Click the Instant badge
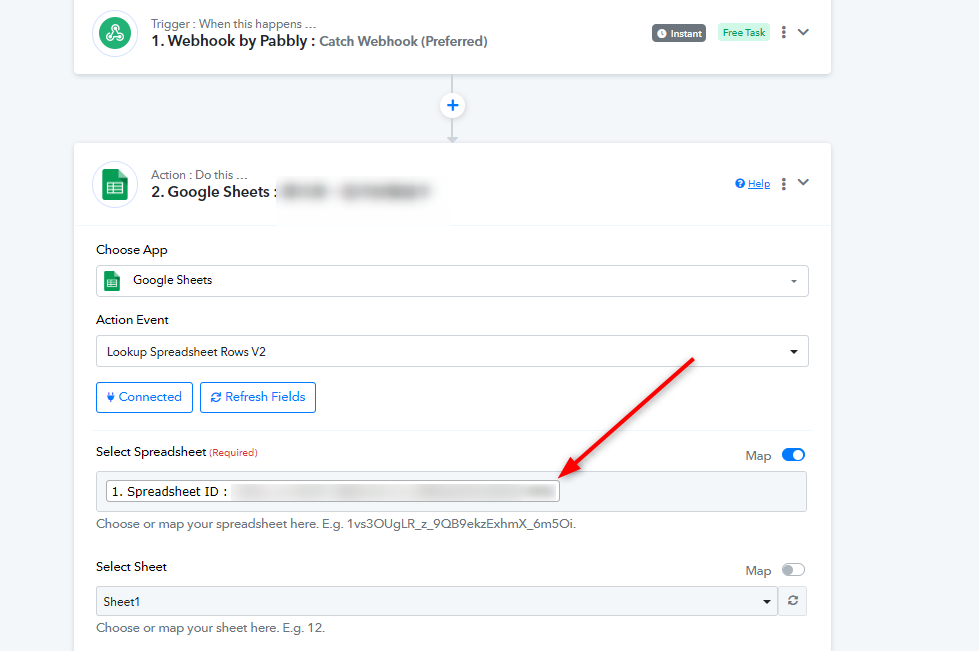 (679, 33)
